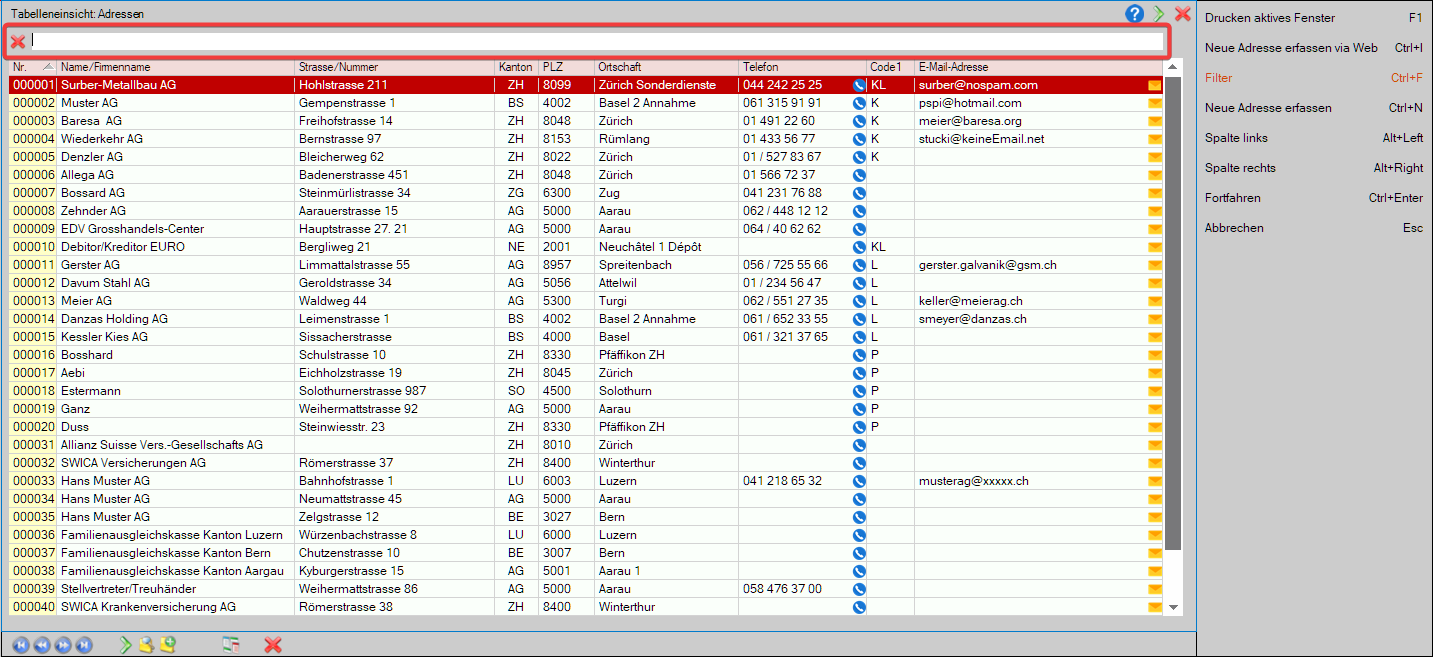The image size is (1433, 657).
Task: Click the folder search icon in bottom toolbar
Action: click(x=146, y=645)
